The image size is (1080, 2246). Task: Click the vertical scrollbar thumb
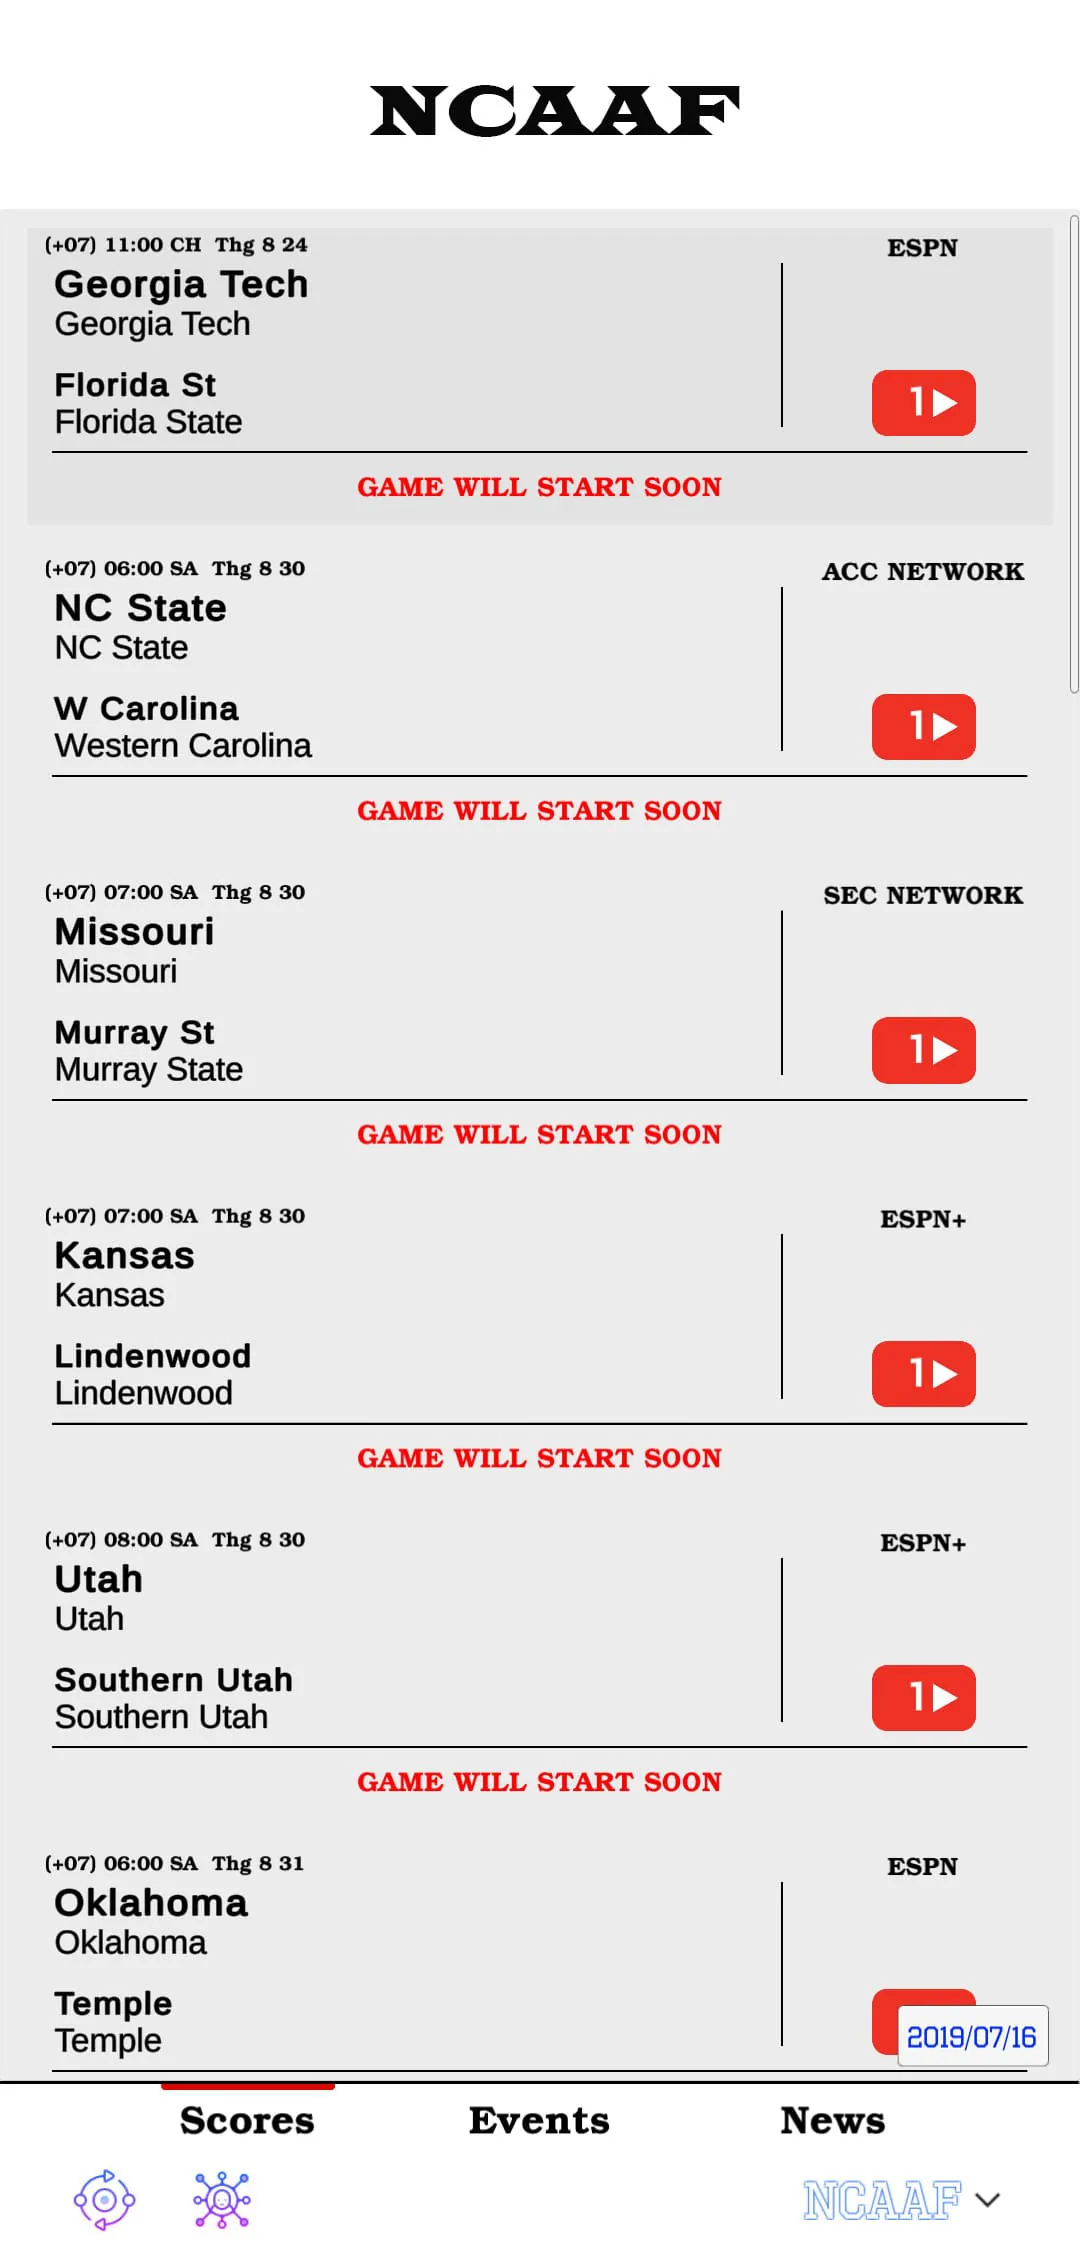(1074, 452)
